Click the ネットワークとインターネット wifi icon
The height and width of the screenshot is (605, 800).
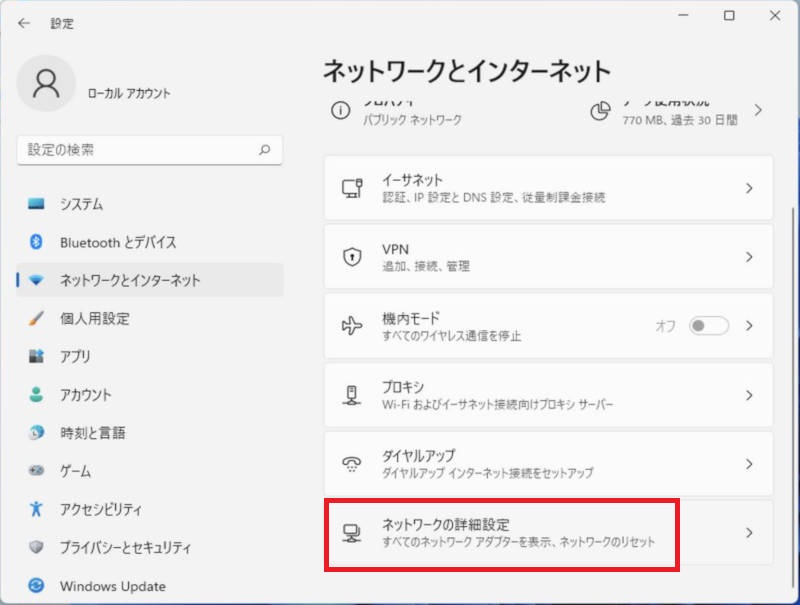click(x=36, y=280)
